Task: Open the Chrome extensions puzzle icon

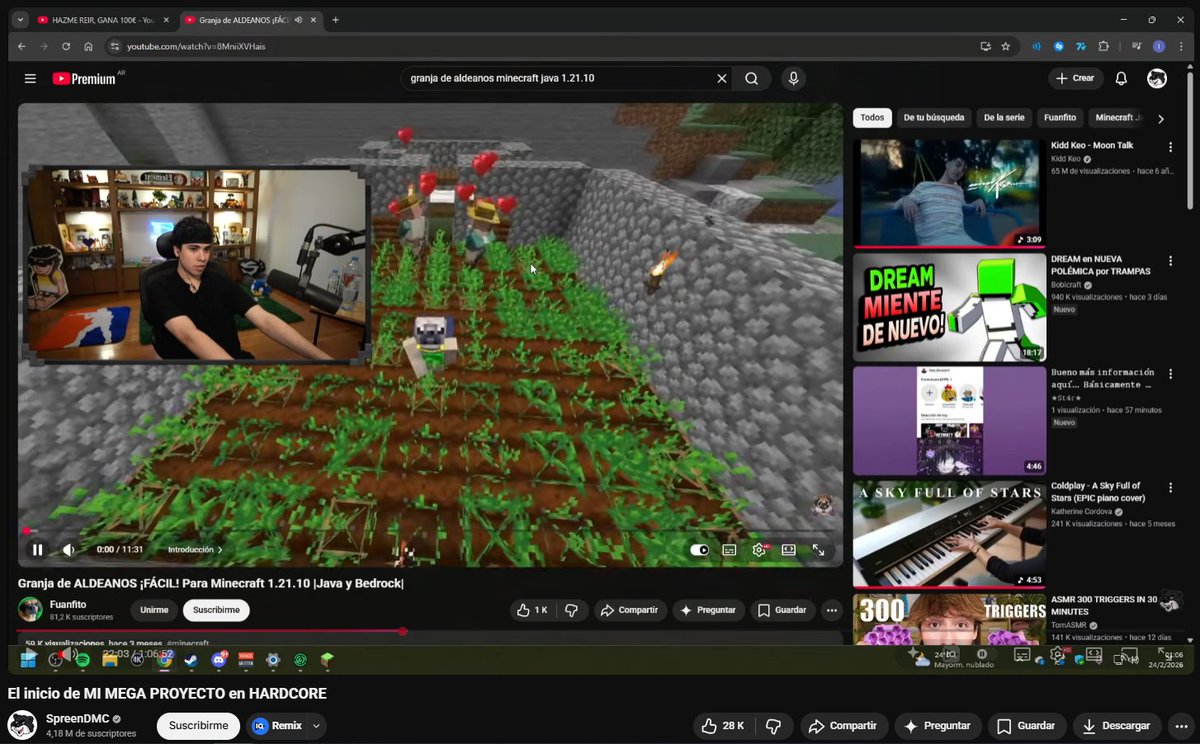Action: click(x=1104, y=46)
